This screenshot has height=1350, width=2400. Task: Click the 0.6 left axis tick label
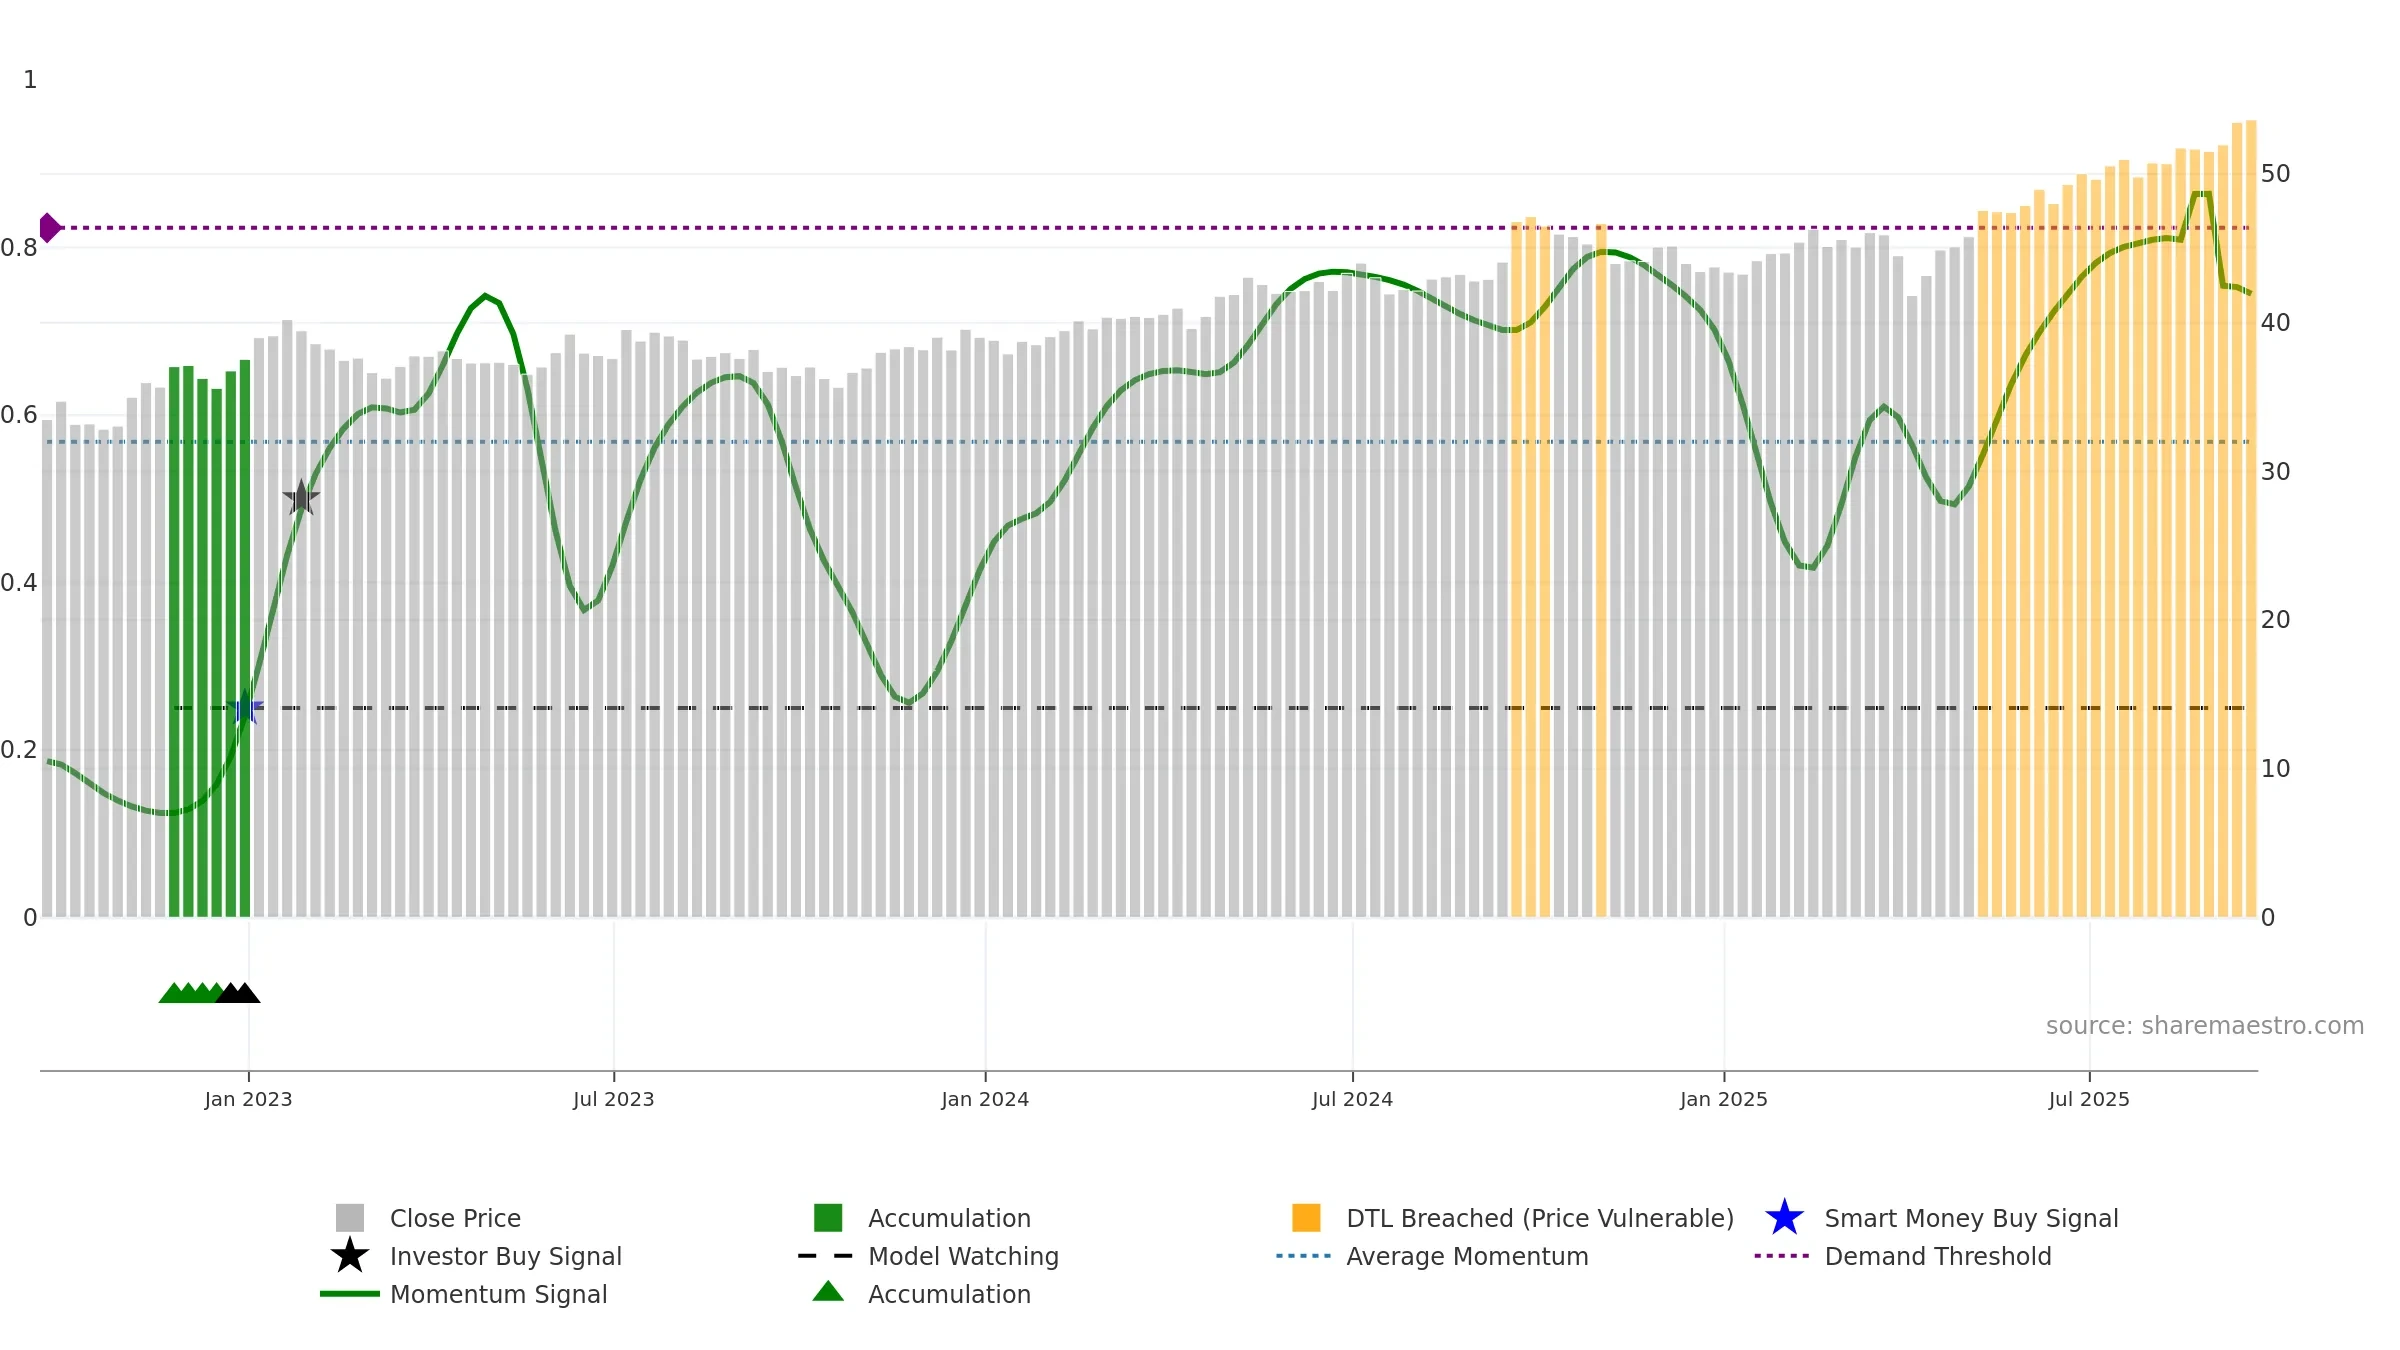[19, 415]
